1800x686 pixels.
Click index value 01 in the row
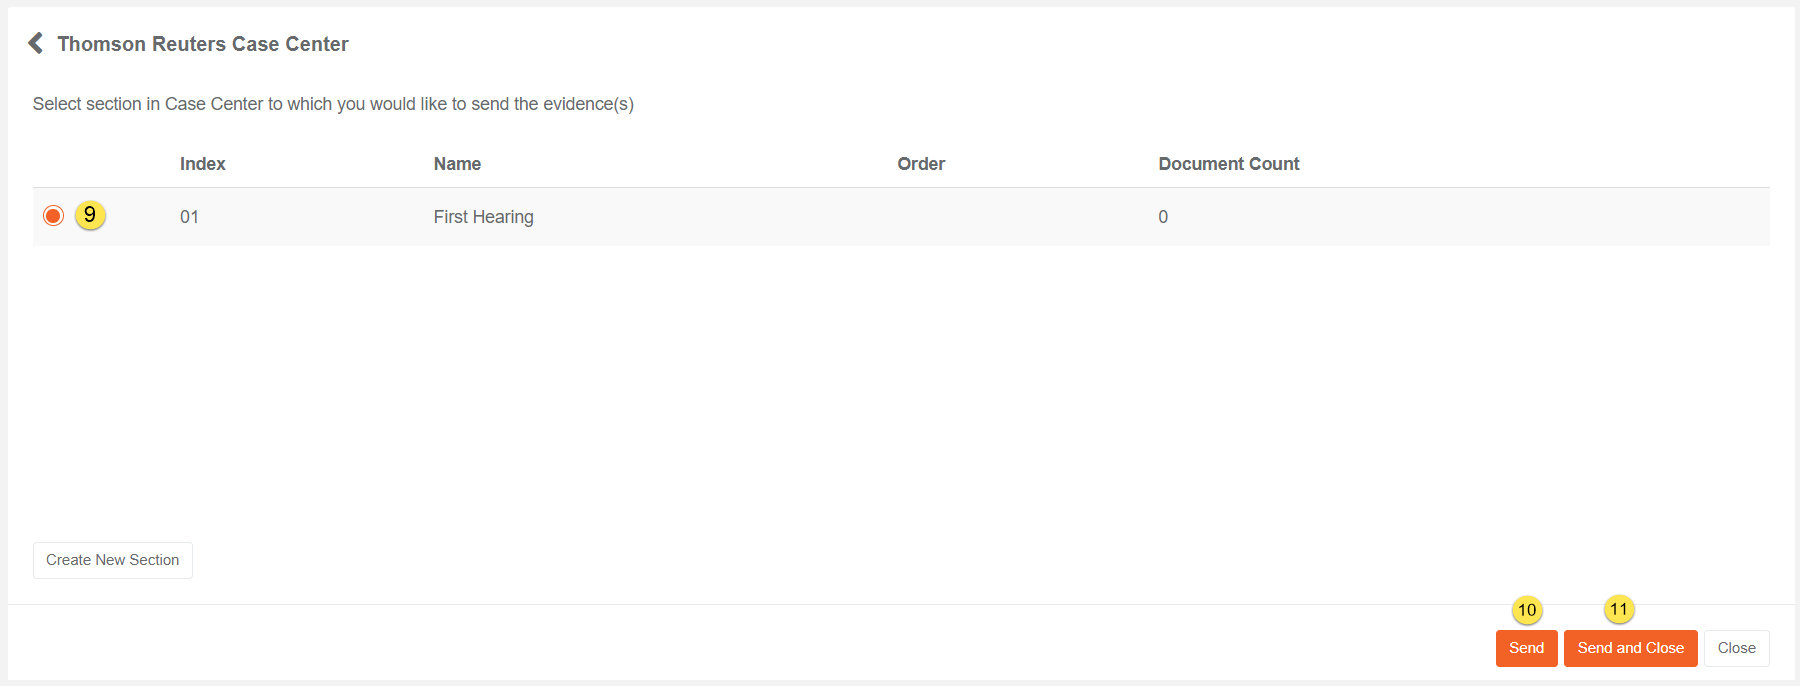point(189,217)
